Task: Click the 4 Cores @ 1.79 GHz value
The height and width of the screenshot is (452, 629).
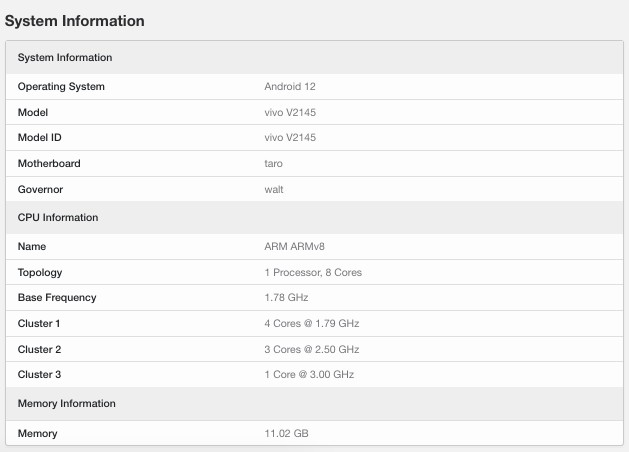Action: tap(312, 323)
